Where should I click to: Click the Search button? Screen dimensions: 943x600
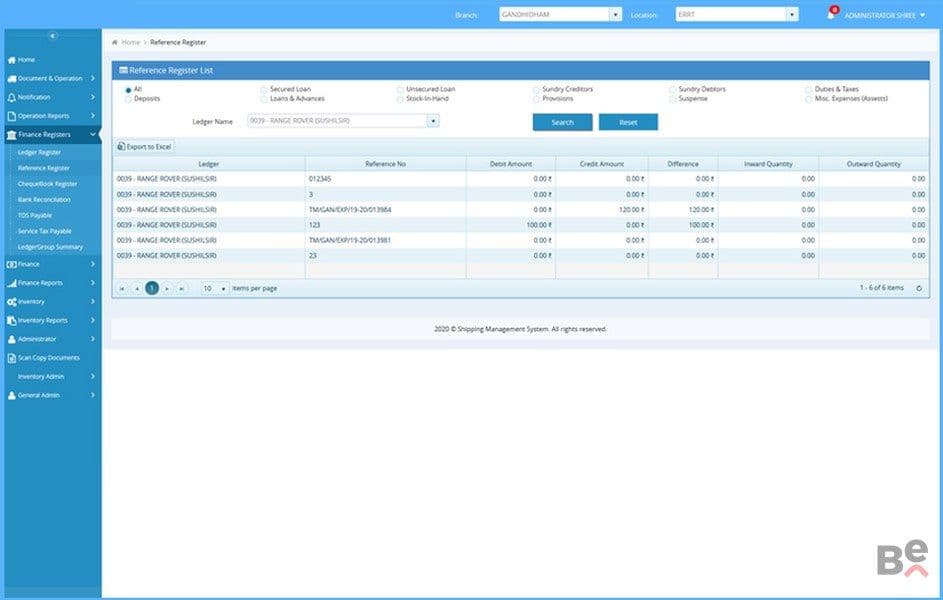562,122
